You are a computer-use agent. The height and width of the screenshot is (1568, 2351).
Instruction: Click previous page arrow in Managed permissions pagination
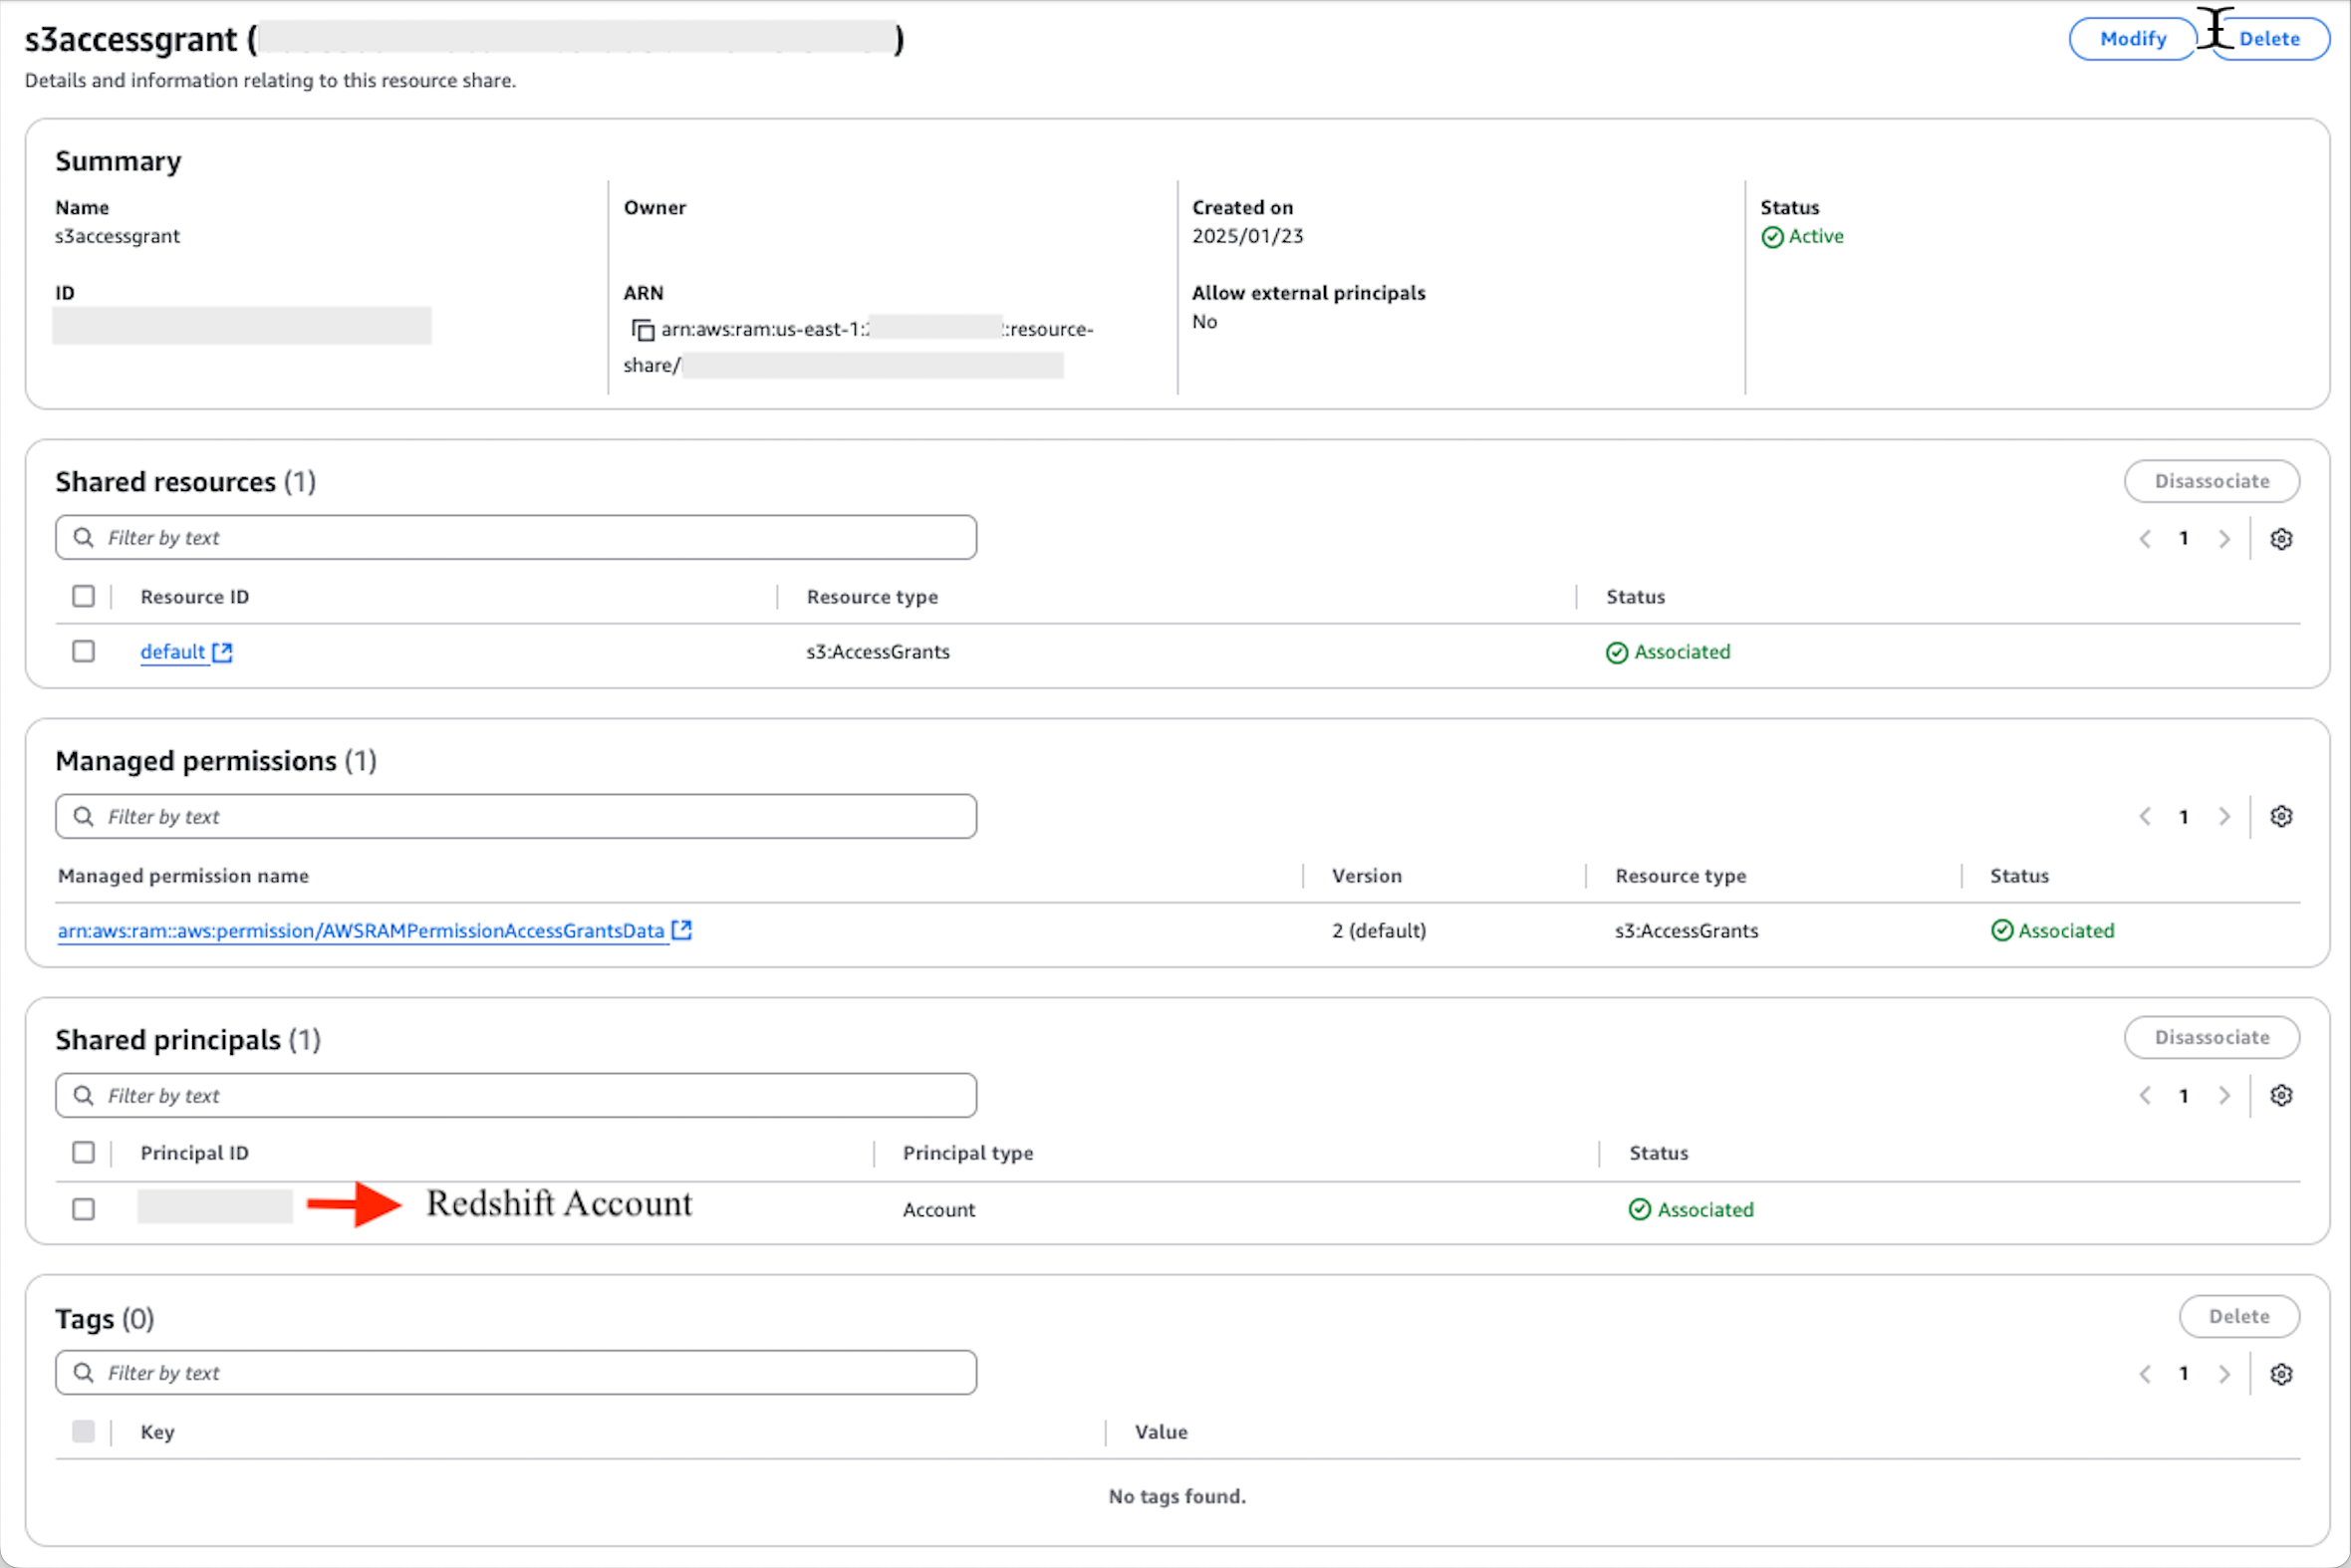[2144, 816]
